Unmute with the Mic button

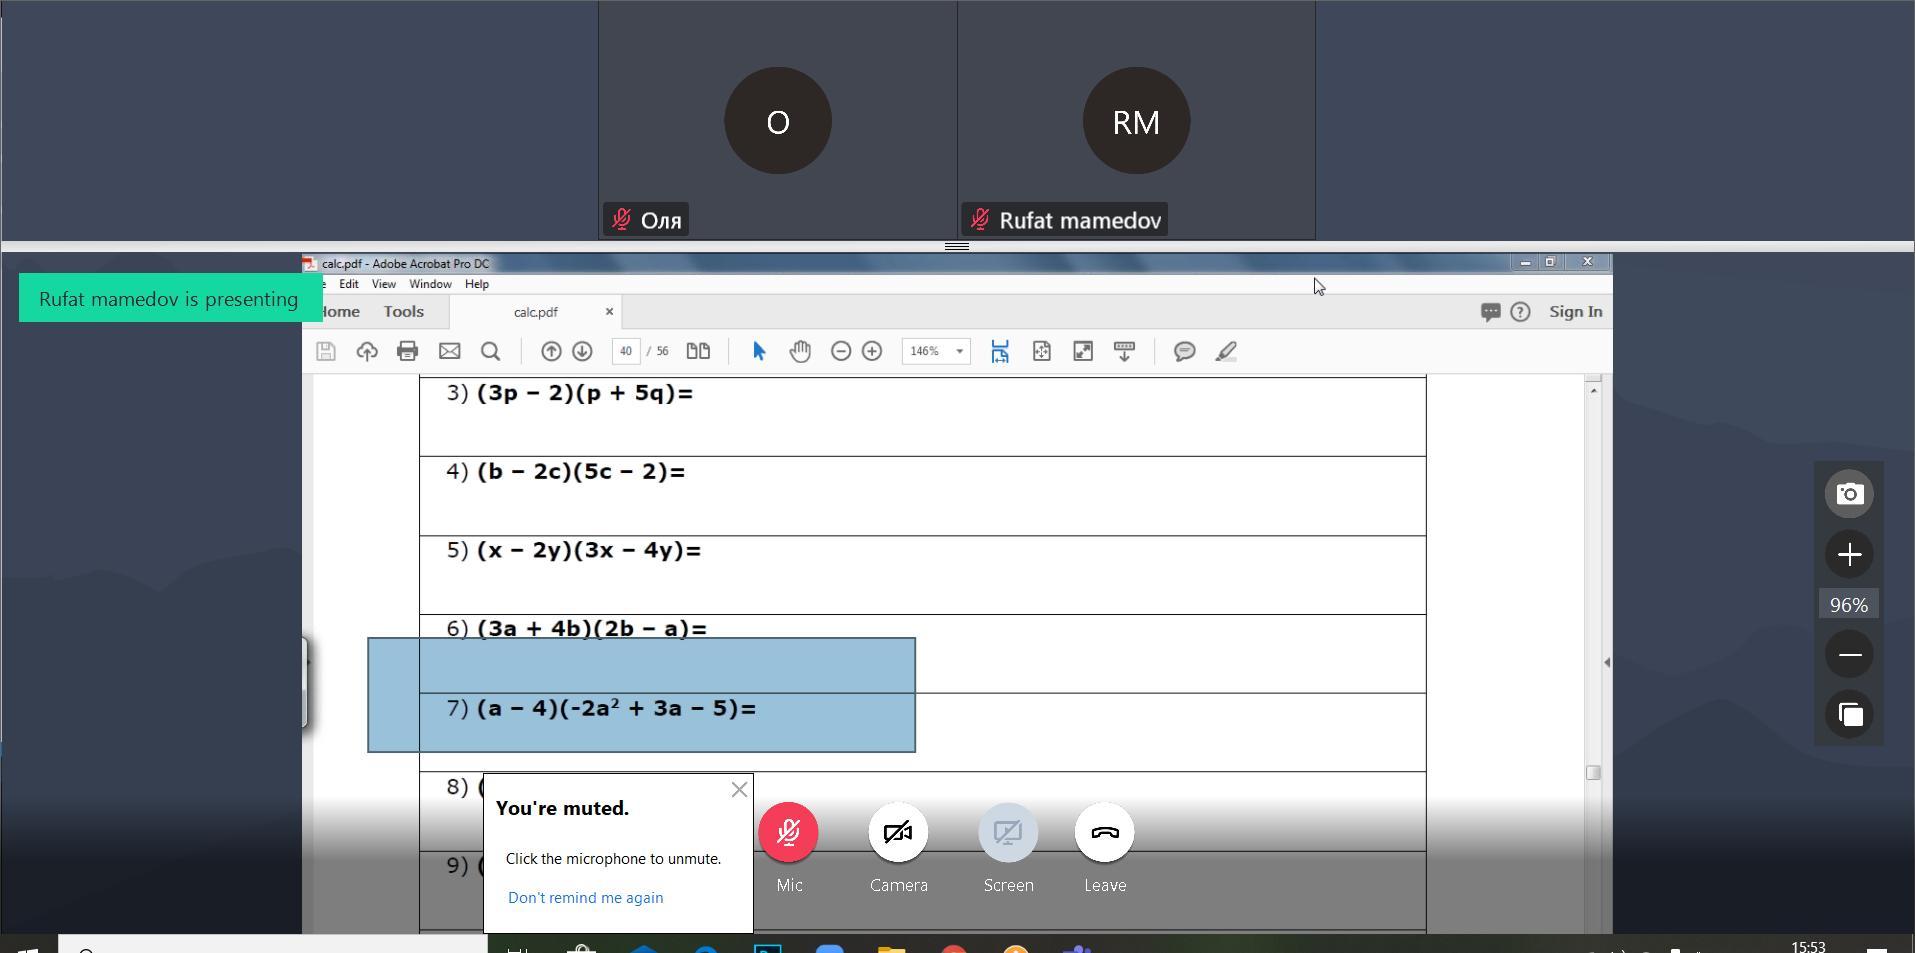pyautogui.click(x=788, y=833)
